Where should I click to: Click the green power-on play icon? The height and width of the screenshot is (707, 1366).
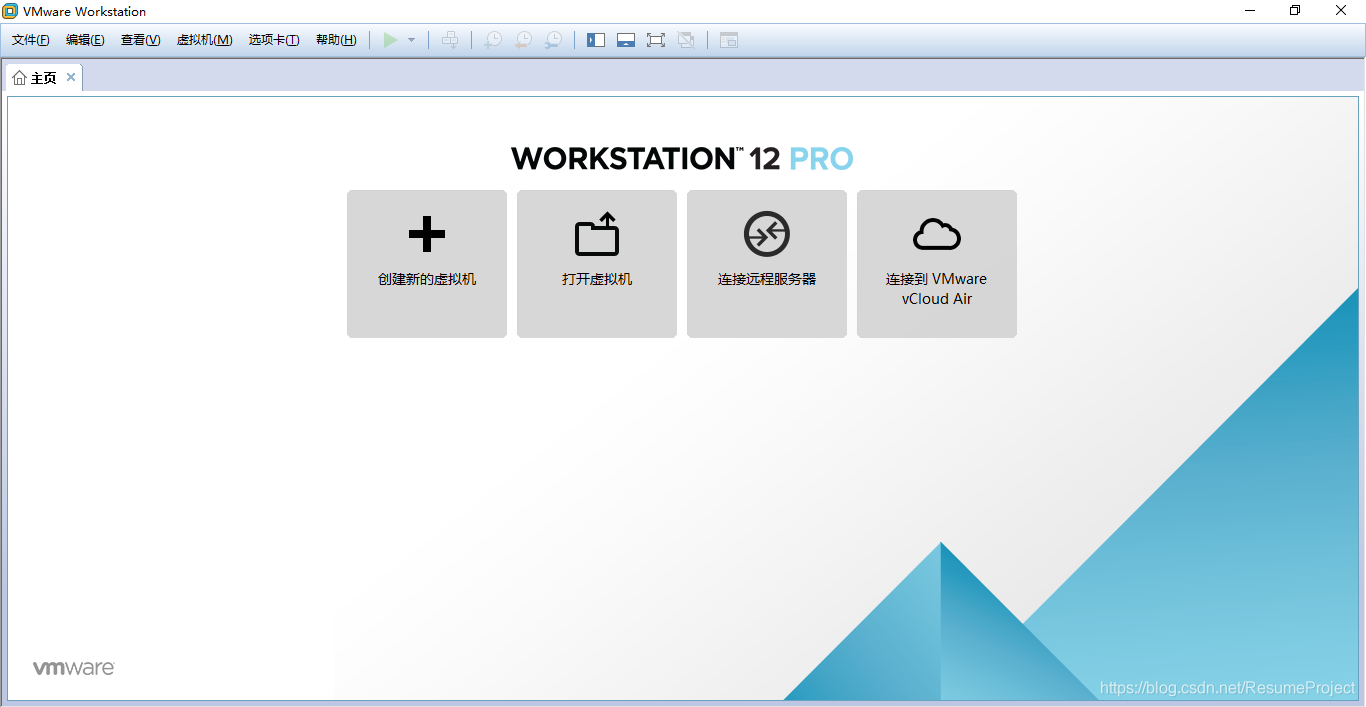click(391, 40)
